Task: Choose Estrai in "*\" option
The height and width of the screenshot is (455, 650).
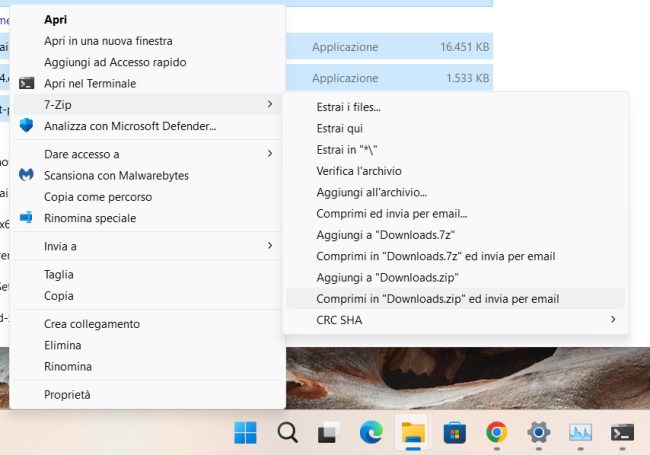Action: click(x=347, y=150)
